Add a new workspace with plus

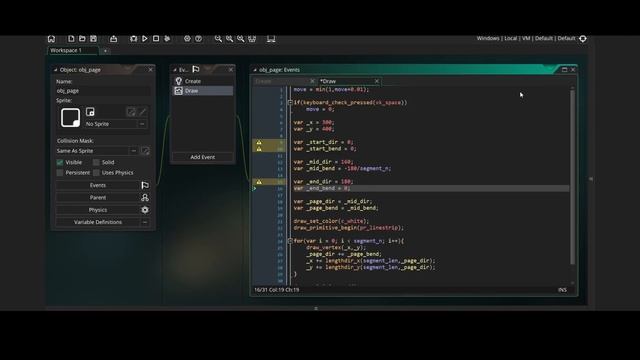pos(105,51)
